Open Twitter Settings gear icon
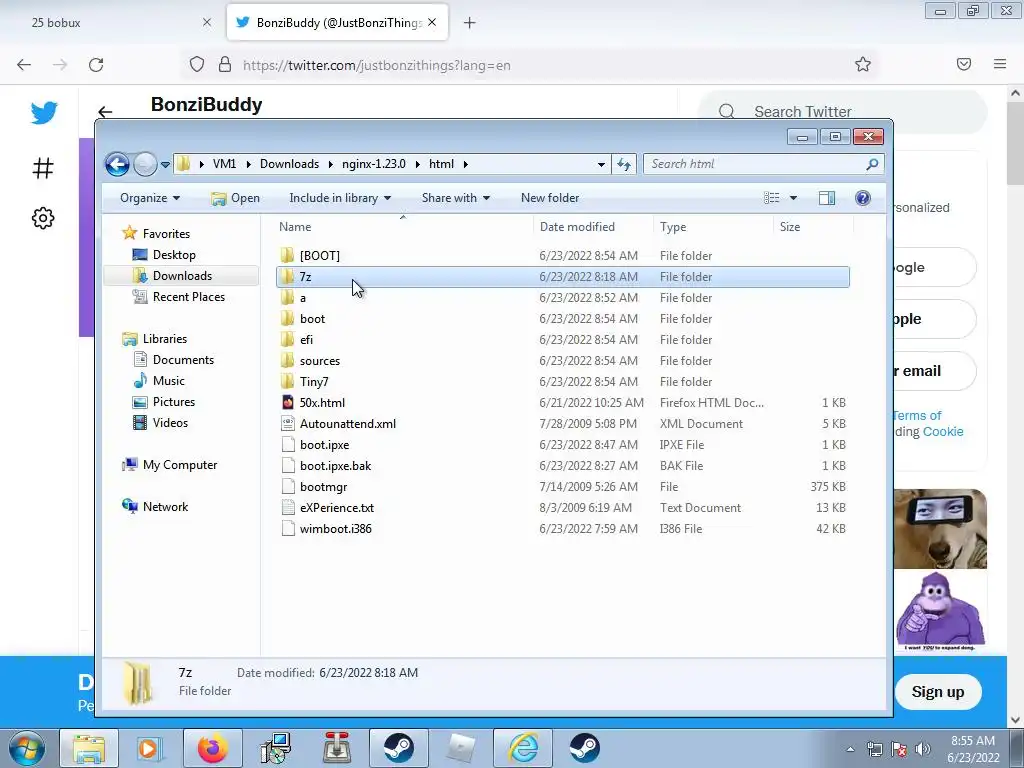 point(43,218)
